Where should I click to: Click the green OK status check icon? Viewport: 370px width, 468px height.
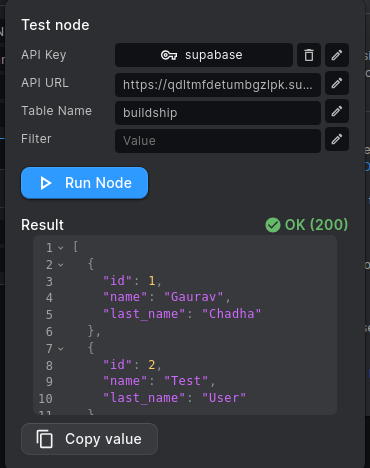(x=273, y=225)
